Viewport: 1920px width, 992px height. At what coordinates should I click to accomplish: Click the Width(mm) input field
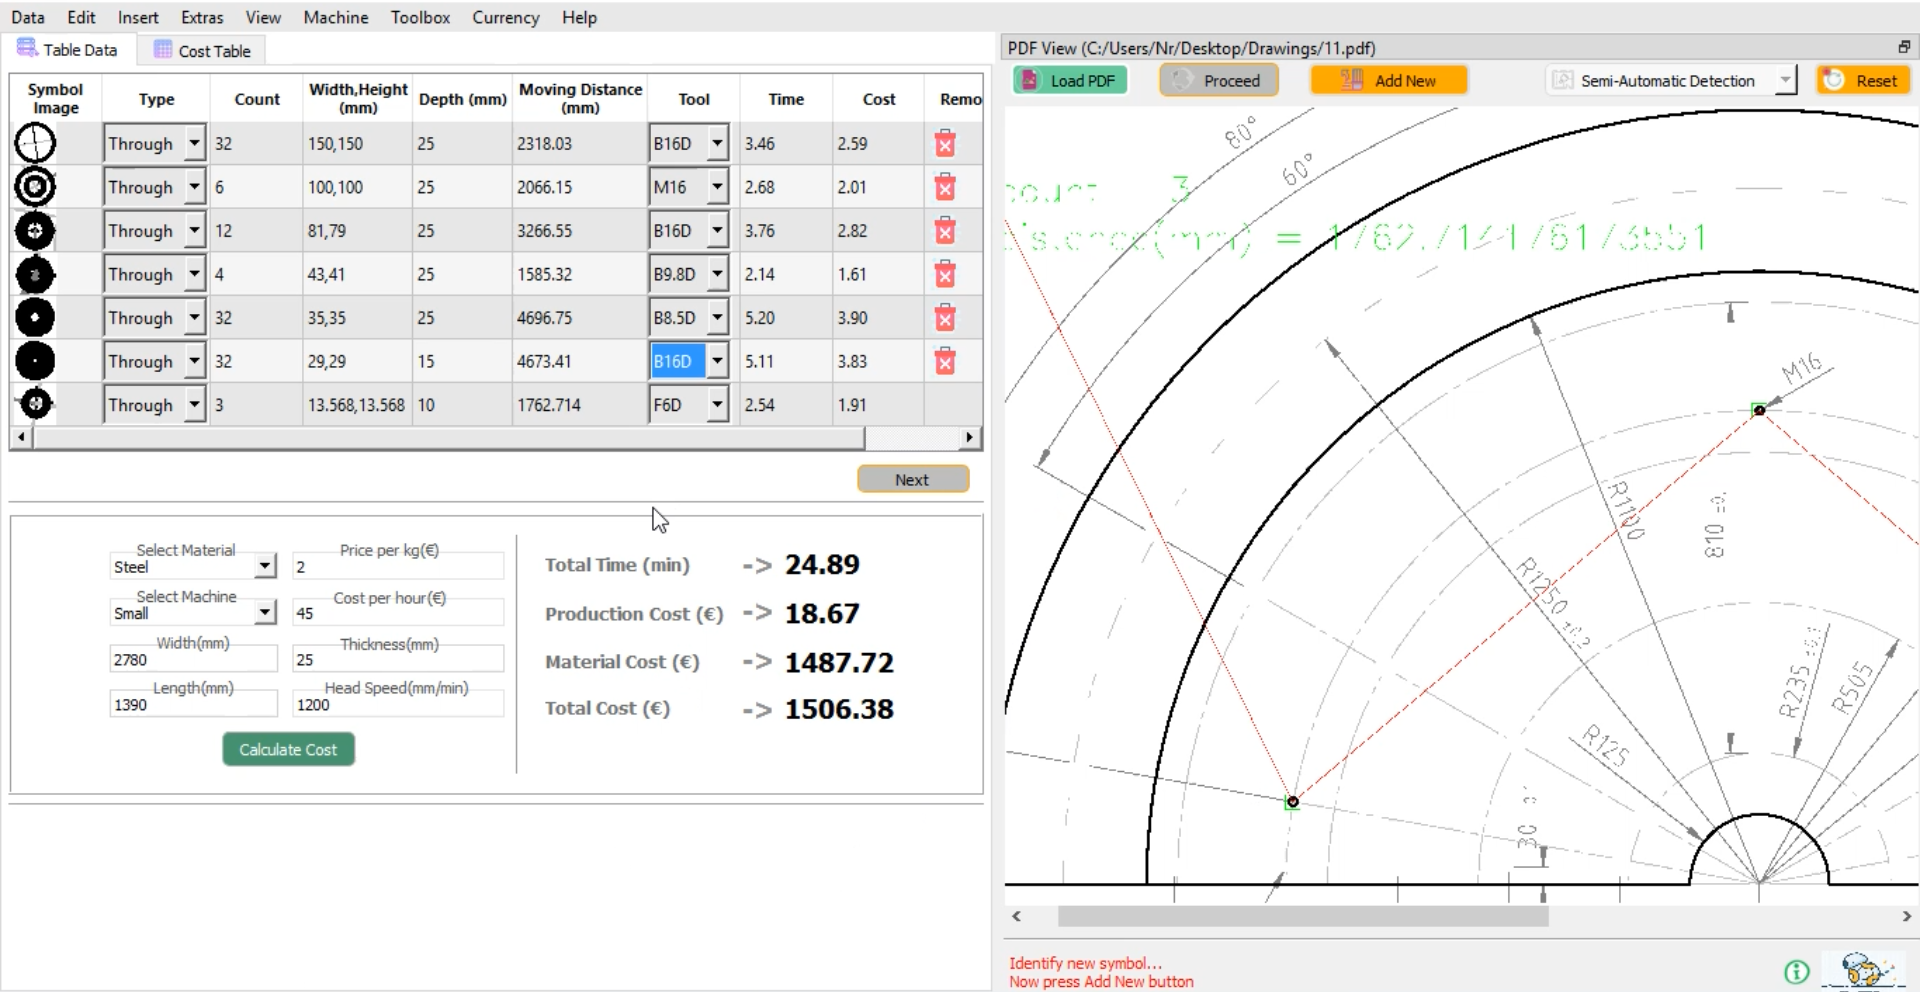click(x=192, y=659)
